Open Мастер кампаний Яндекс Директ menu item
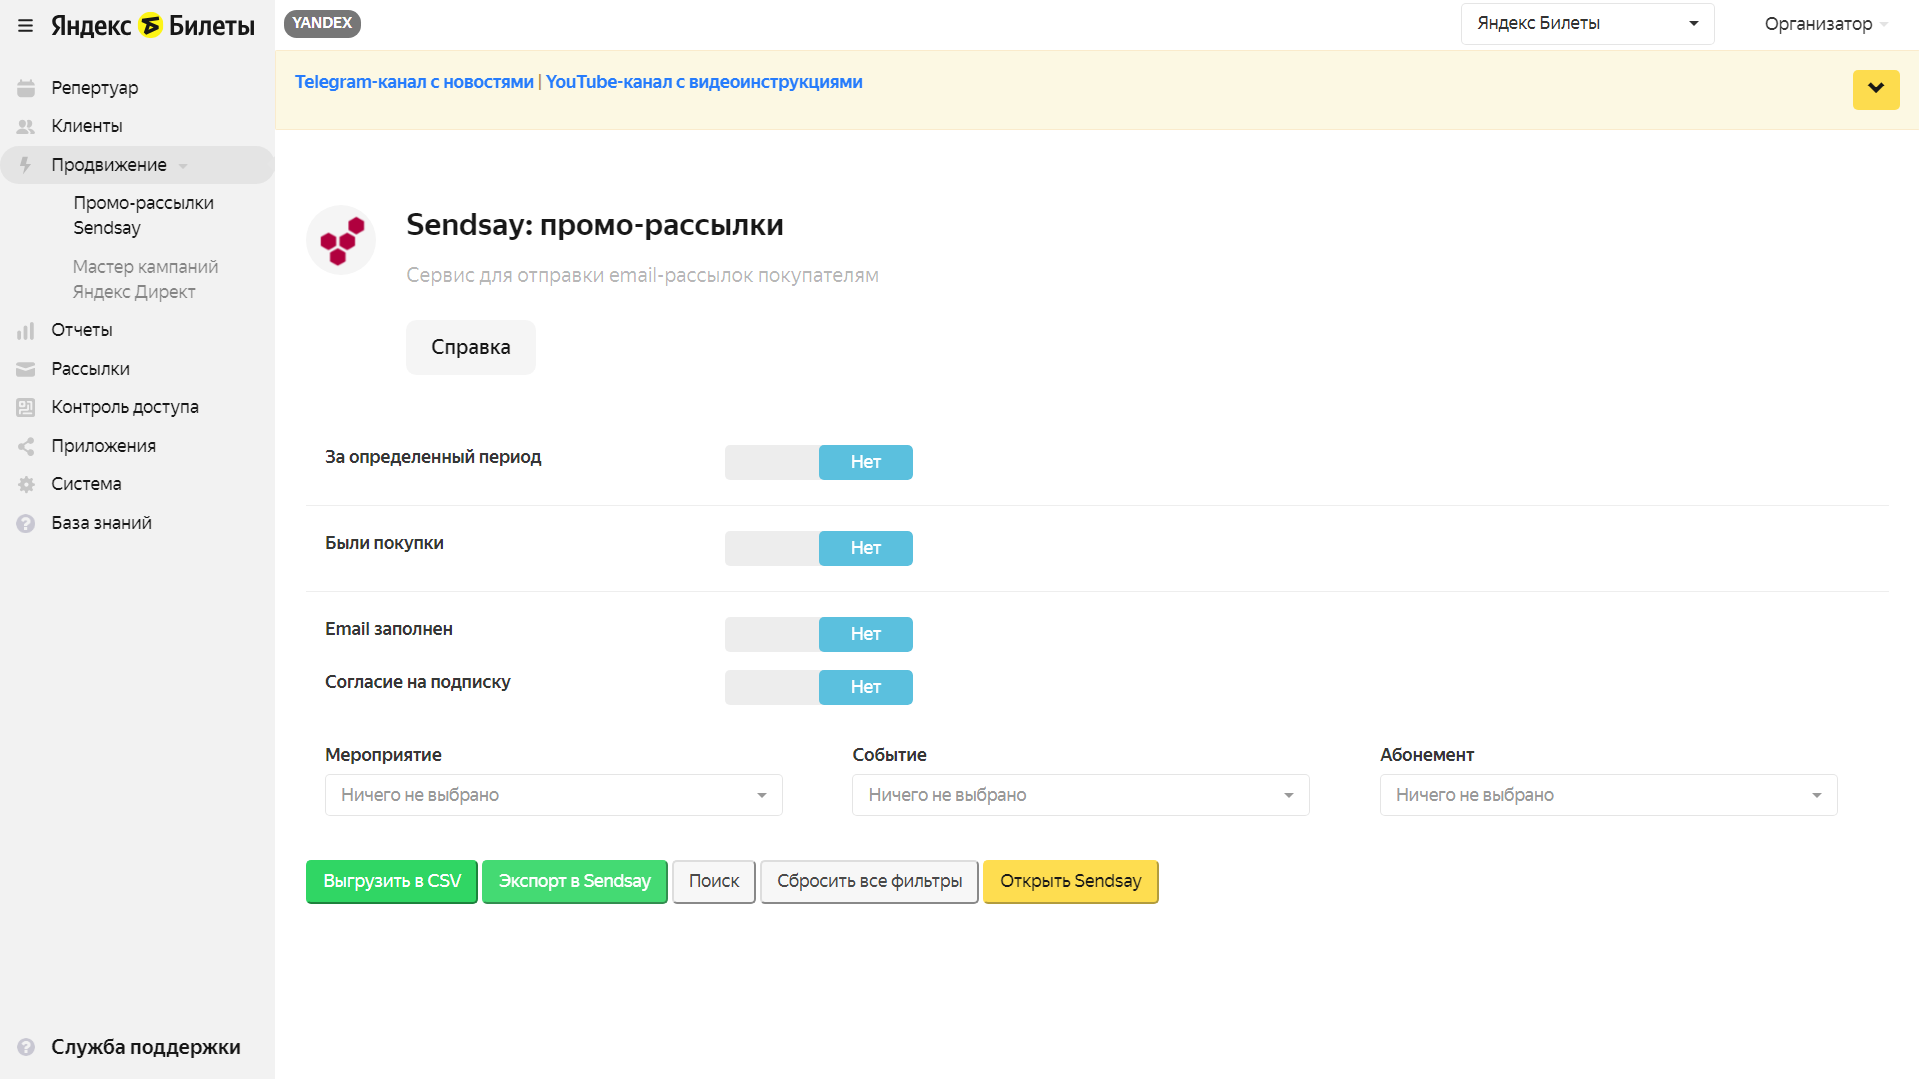 145,280
